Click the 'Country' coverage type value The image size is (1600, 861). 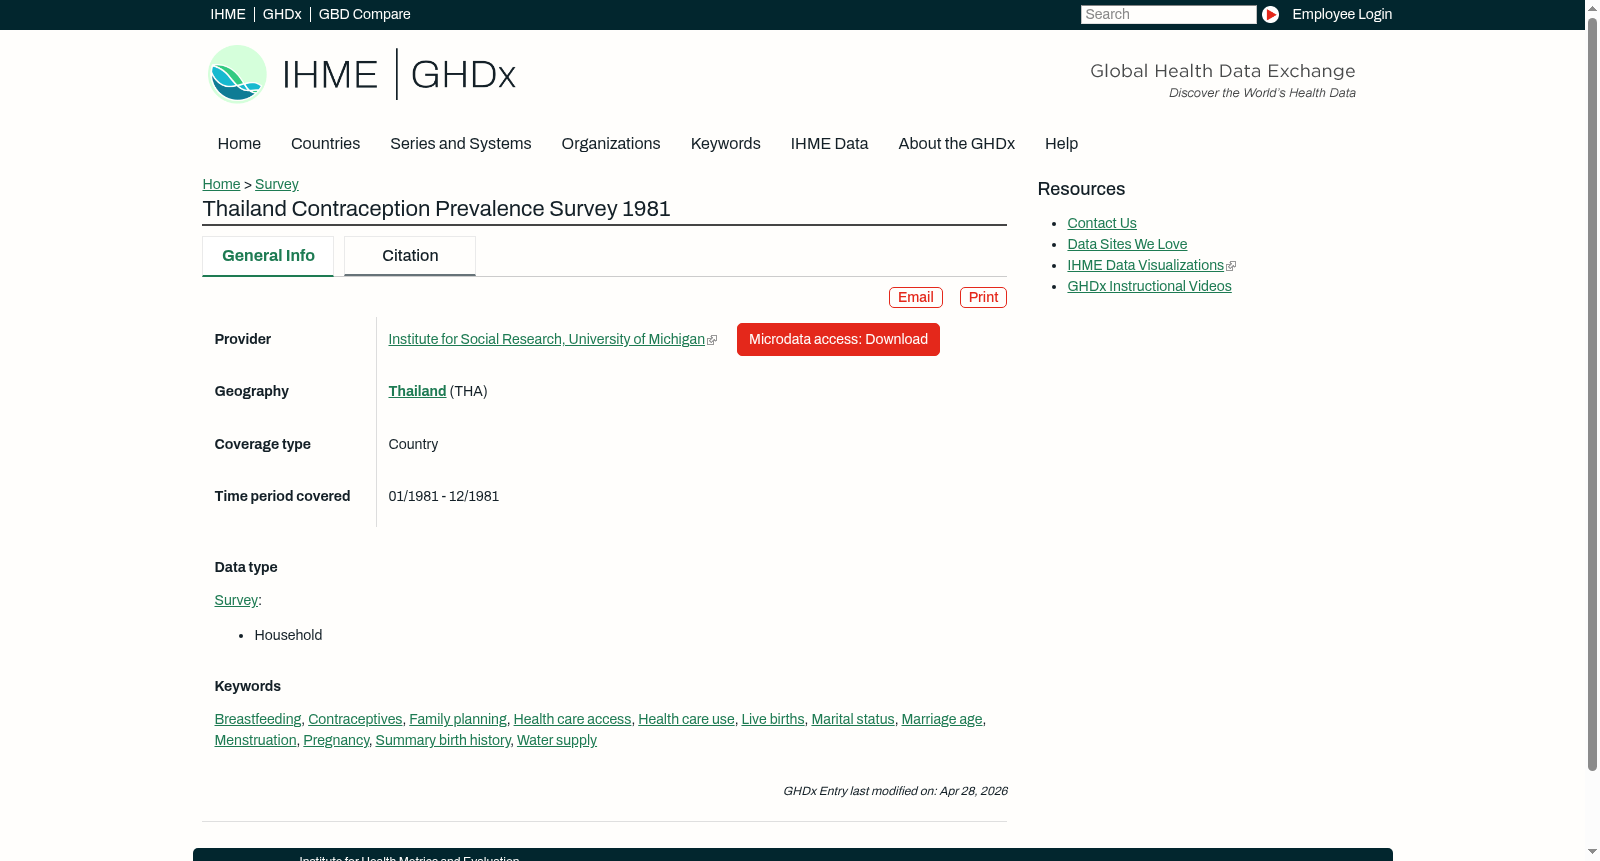(x=413, y=444)
